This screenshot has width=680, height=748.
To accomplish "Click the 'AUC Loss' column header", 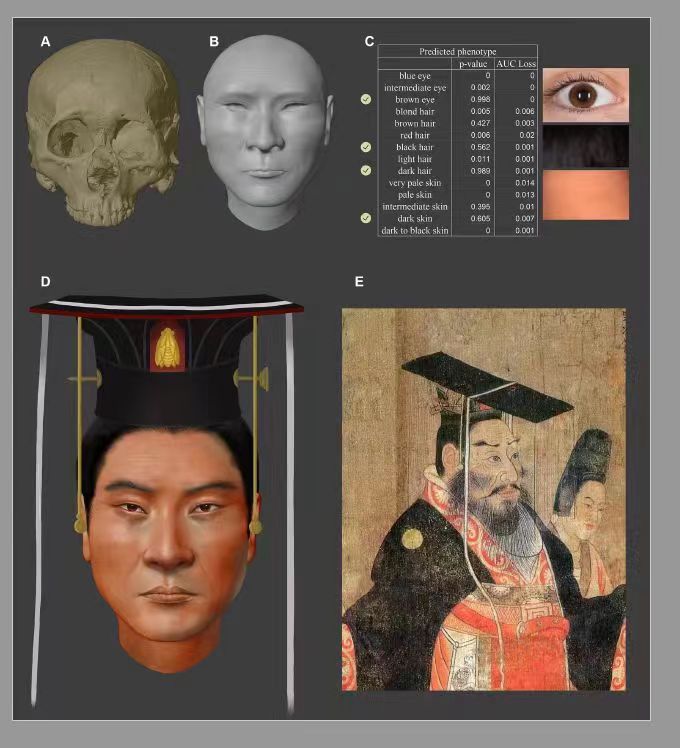I will click(516, 64).
